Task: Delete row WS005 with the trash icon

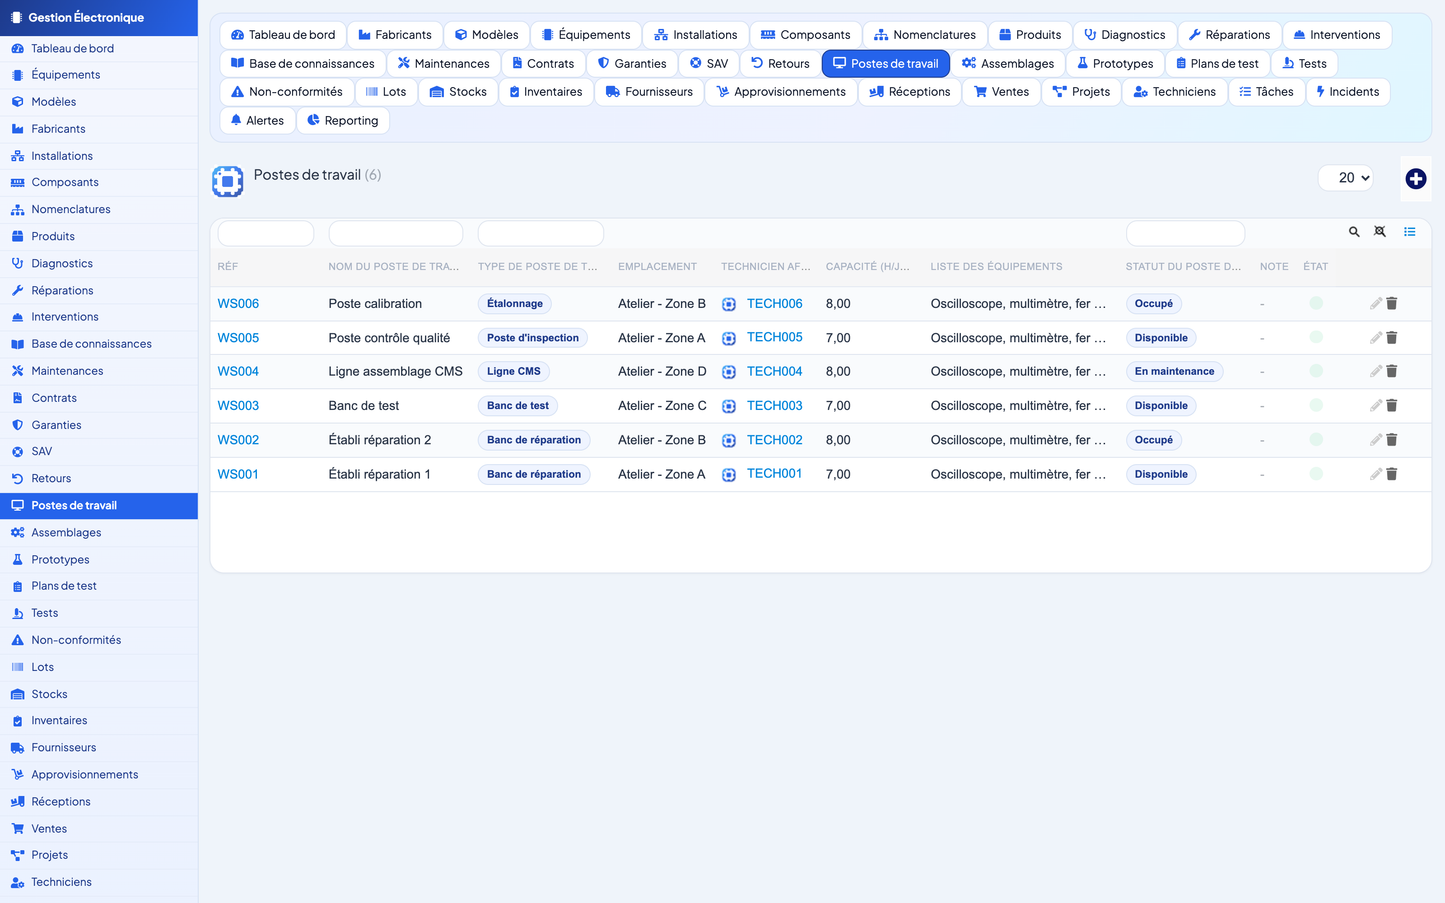Action: (x=1392, y=338)
